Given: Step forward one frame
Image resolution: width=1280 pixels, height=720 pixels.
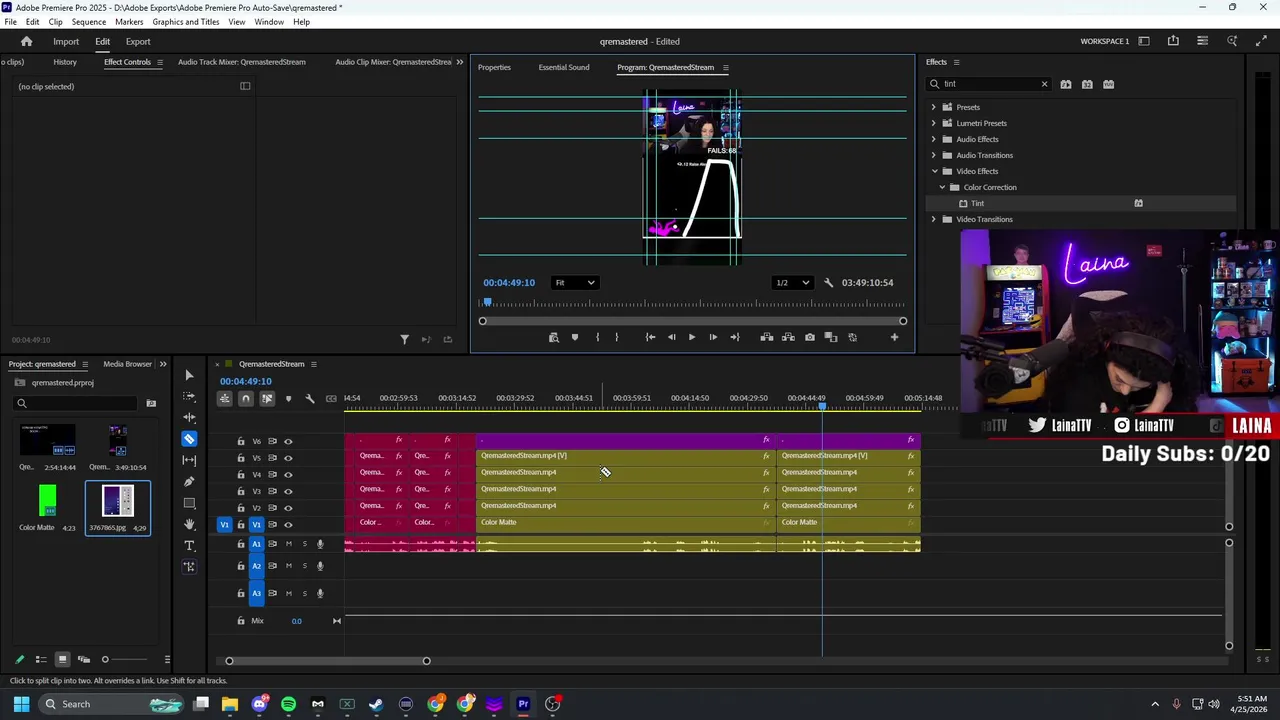Looking at the screenshot, I should tap(713, 337).
